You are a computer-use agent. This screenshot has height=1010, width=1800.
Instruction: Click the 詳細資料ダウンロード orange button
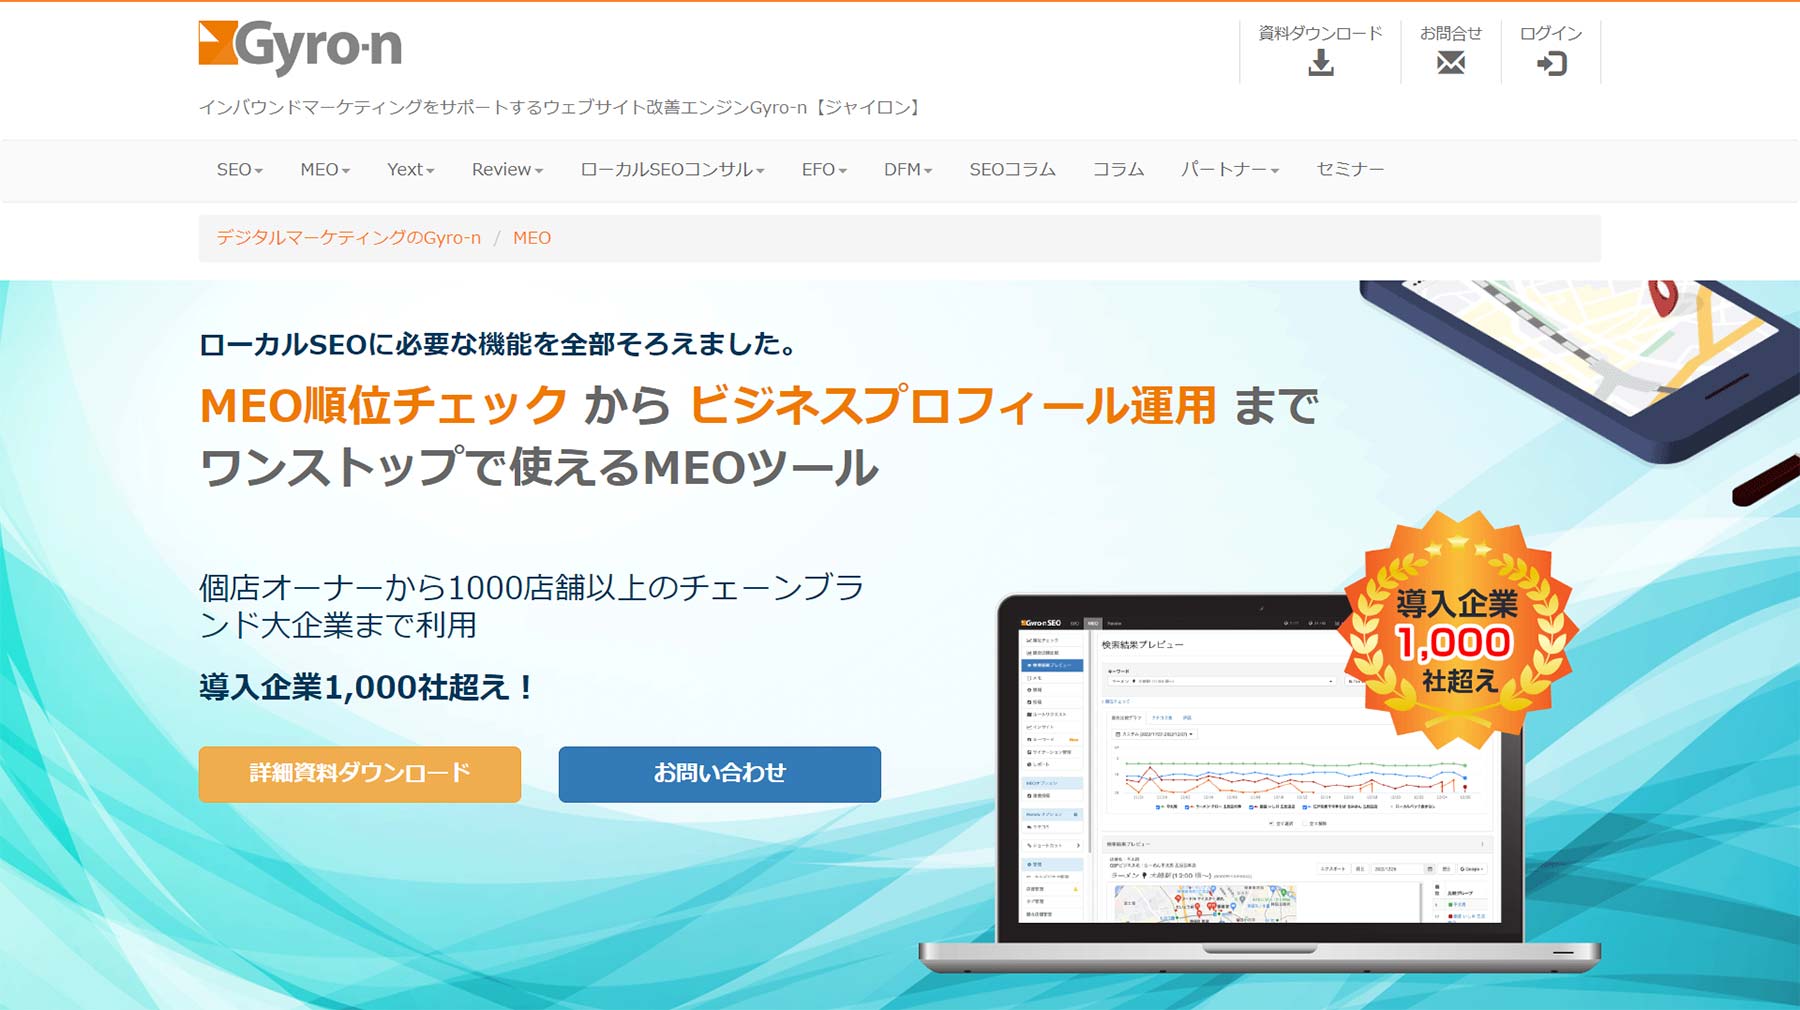[360, 774]
